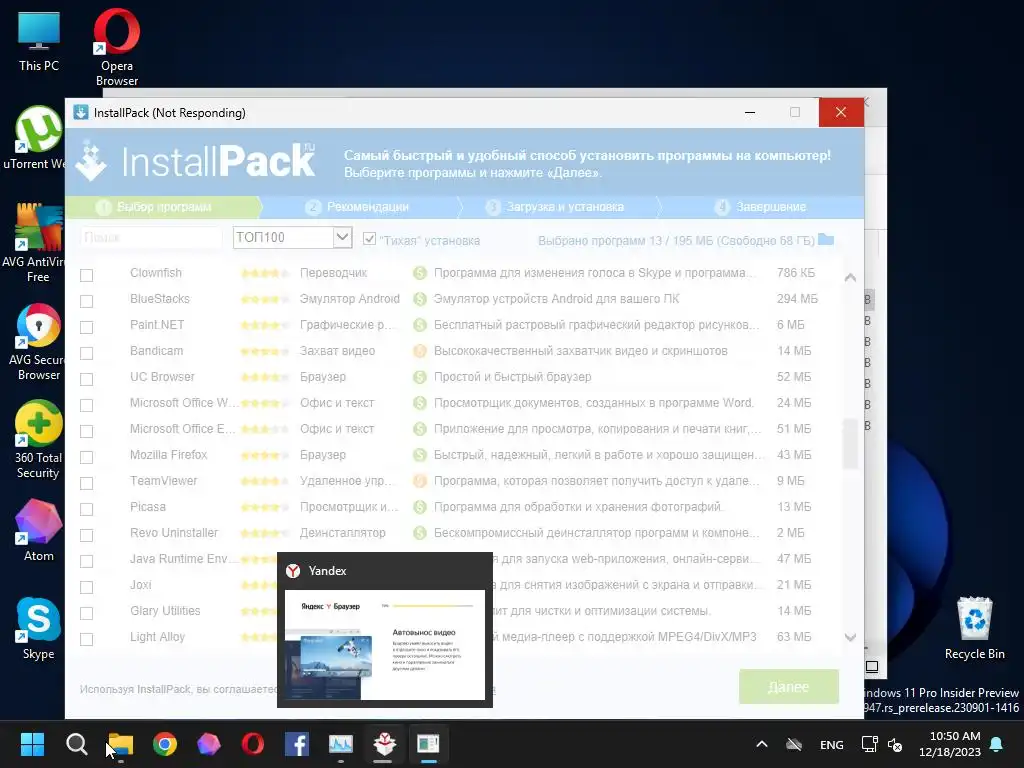Open the ТОП100 category dropdown
The image size is (1024, 768).
[293, 237]
